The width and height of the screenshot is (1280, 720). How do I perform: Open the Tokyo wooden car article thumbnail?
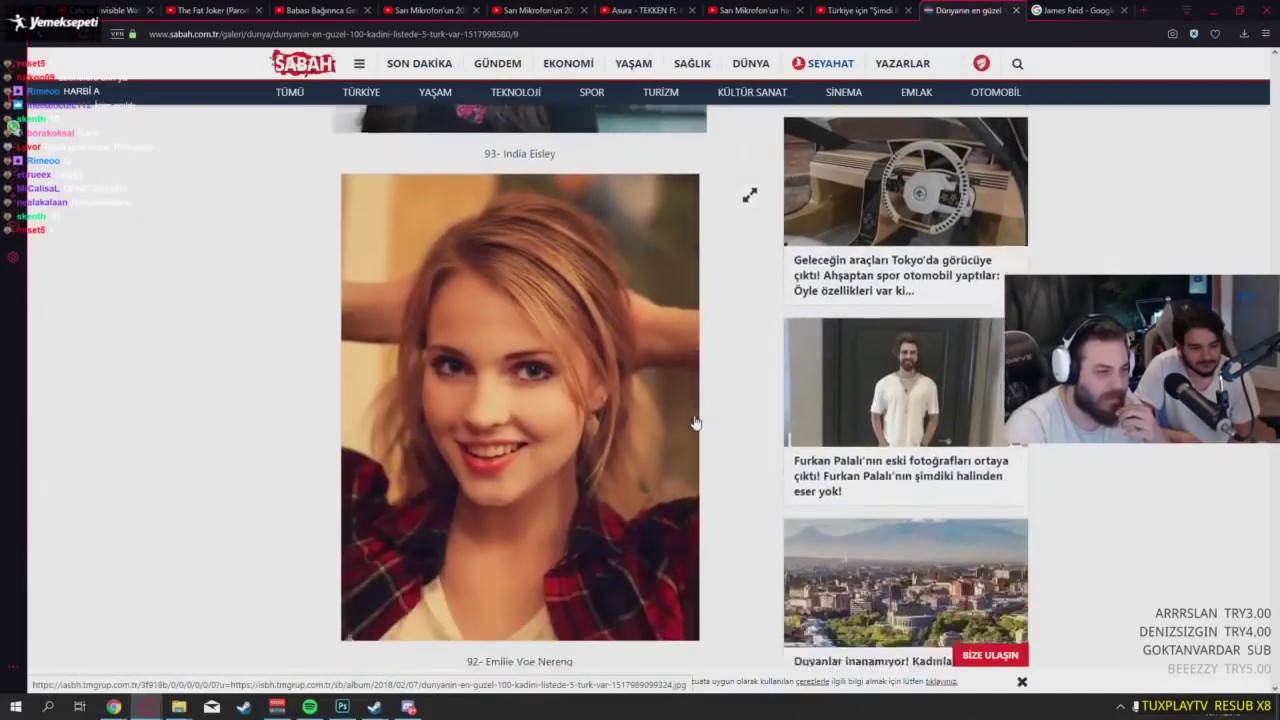click(x=905, y=181)
